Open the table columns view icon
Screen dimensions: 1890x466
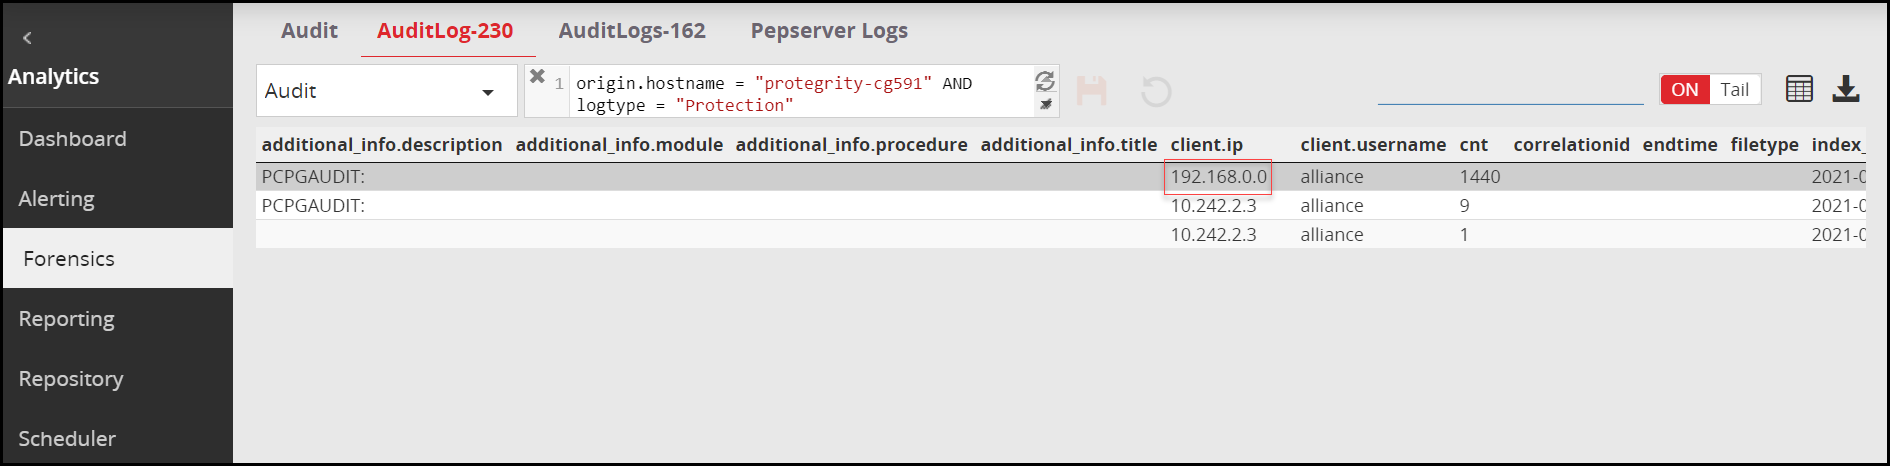point(1799,89)
